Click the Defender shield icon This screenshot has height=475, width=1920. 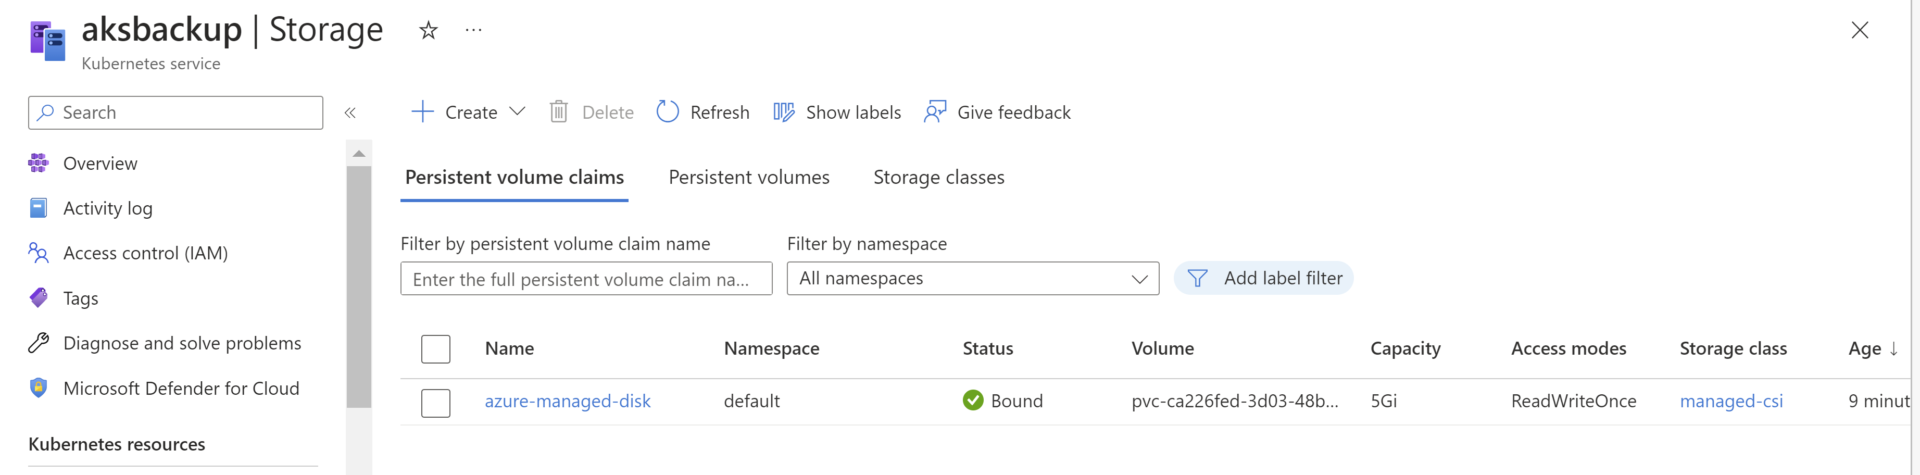click(x=38, y=388)
